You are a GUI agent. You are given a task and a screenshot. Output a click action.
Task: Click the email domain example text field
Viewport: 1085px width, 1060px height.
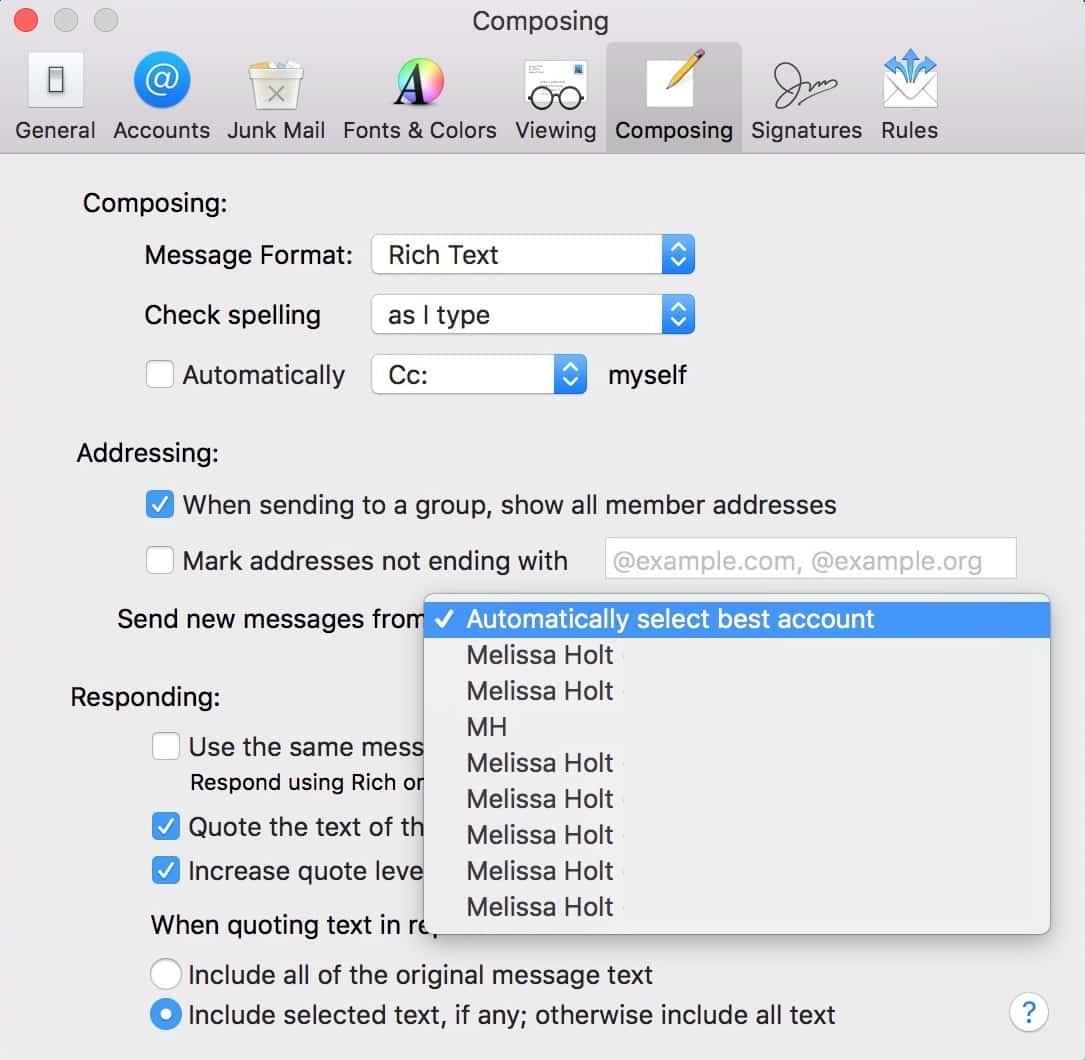coord(810,561)
